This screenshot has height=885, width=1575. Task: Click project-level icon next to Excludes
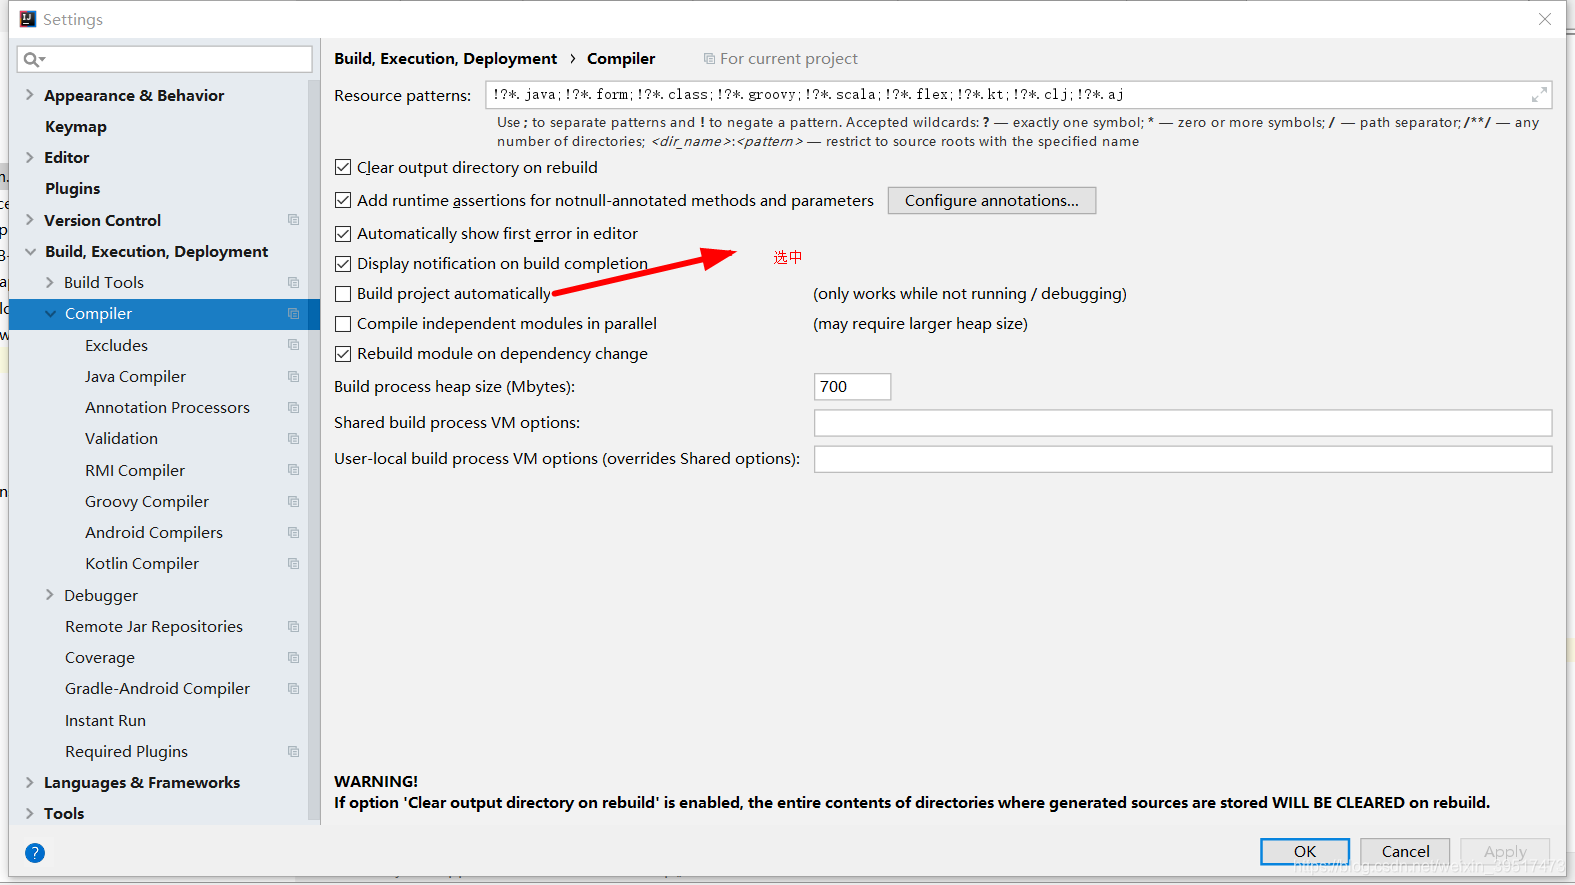point(293,345)
